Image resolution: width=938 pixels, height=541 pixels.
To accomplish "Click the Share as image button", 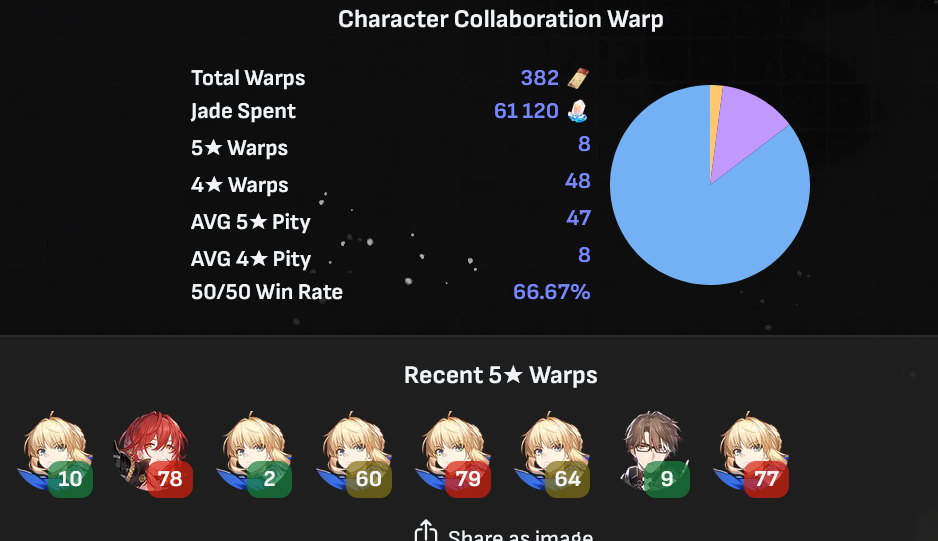I will click(x=504, y=531).
